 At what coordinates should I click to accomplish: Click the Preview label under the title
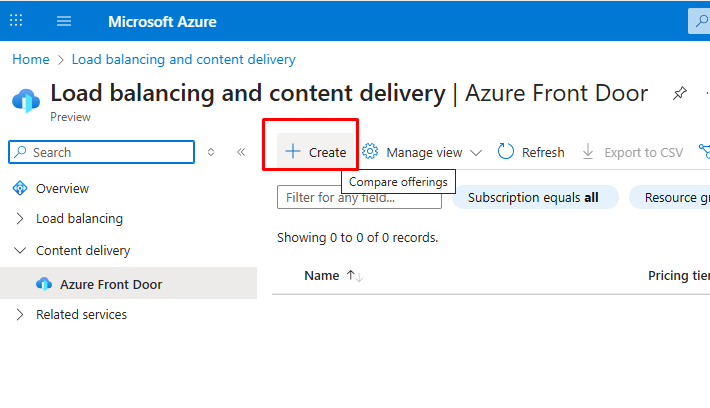[x=70, y=117]
